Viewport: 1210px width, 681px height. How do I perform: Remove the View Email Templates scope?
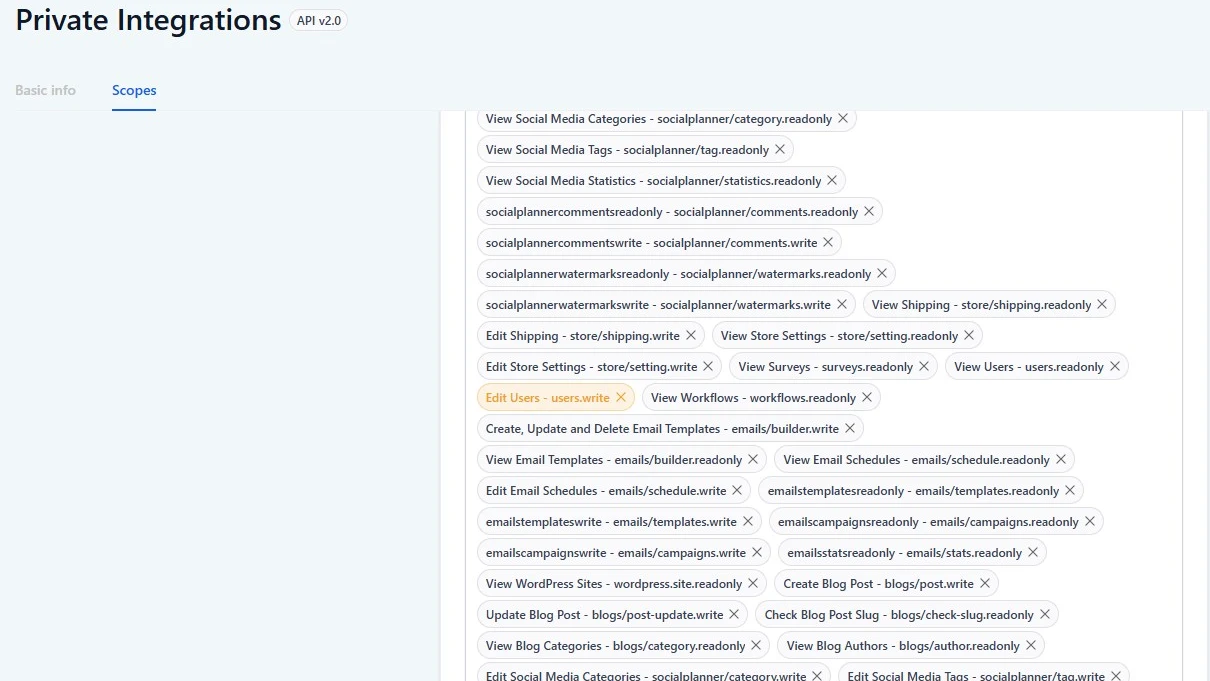tap(753, 460)
